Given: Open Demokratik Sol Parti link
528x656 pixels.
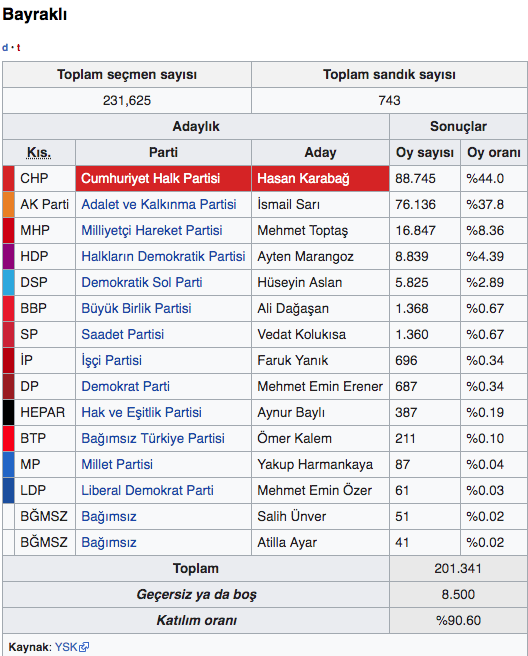Looking at the screenshot, I should 142,282.
